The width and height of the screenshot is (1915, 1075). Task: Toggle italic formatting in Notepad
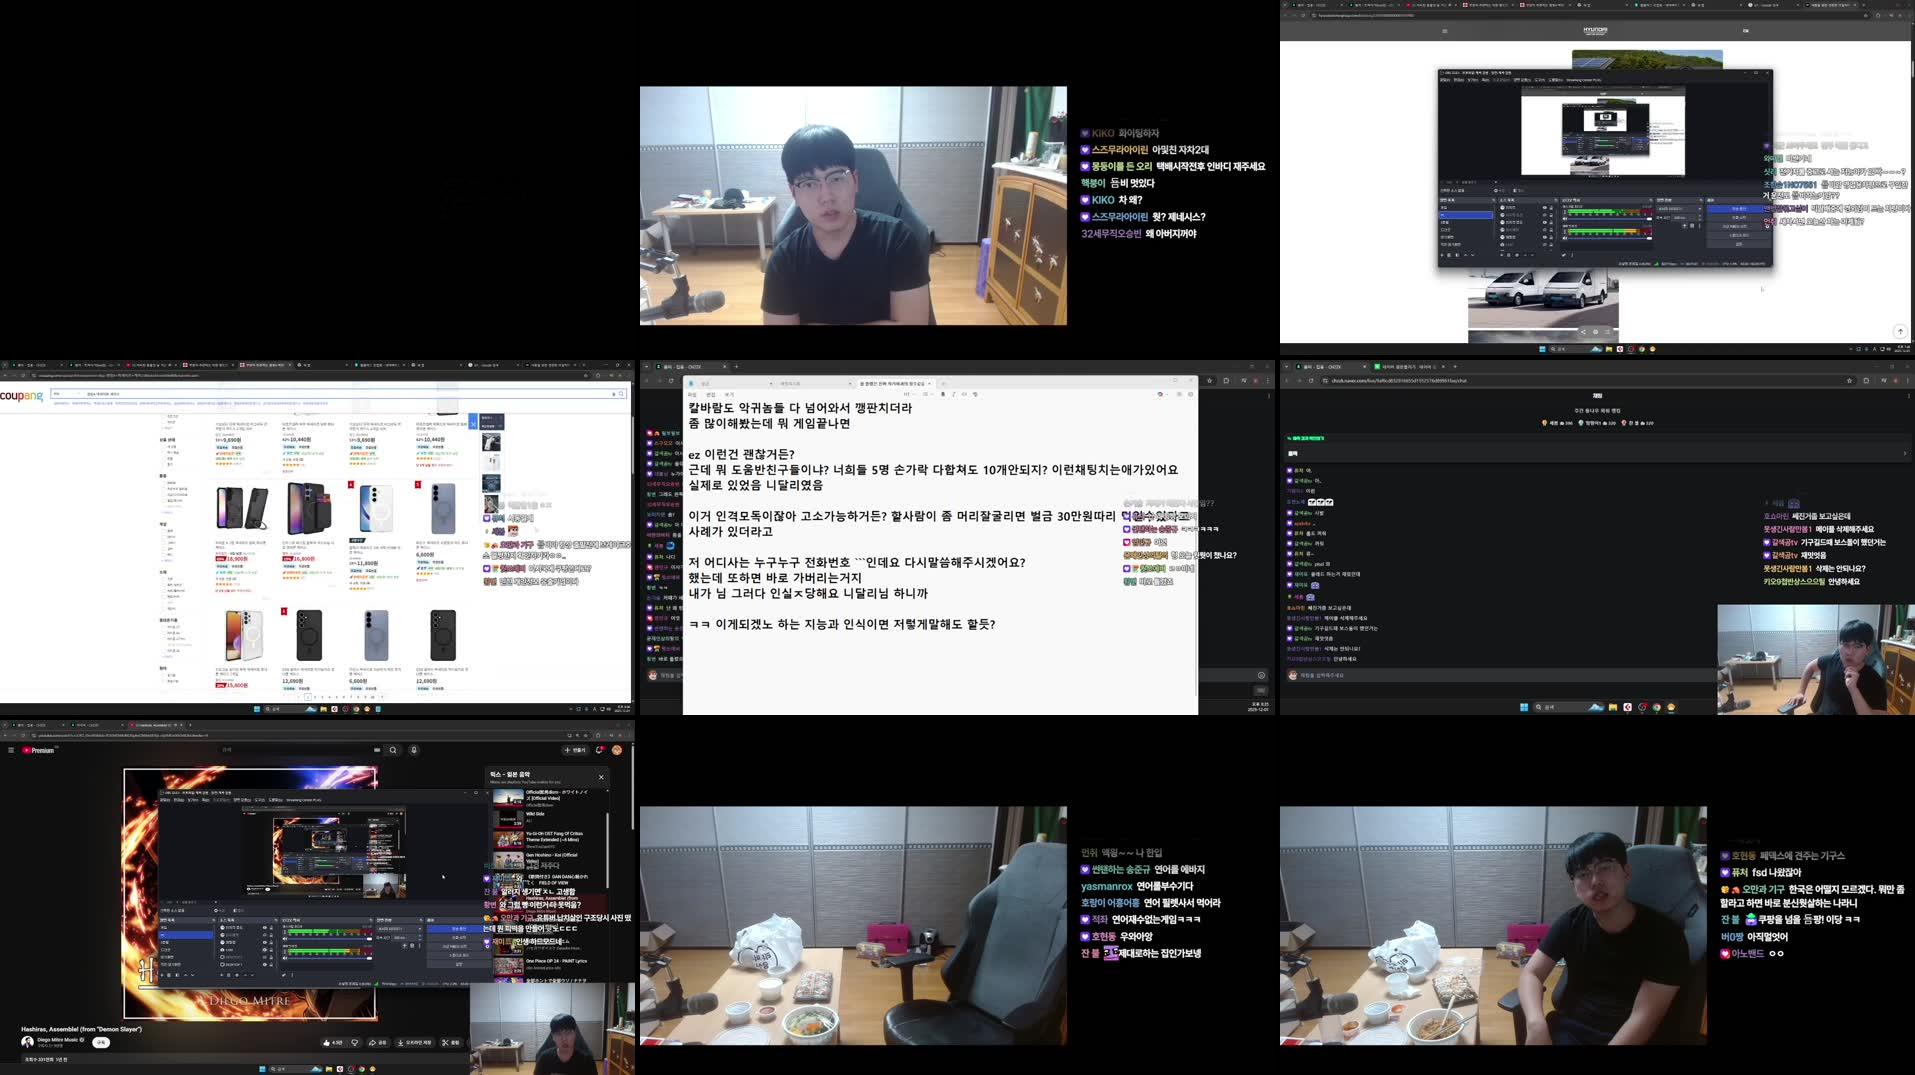tap(951, 395)
